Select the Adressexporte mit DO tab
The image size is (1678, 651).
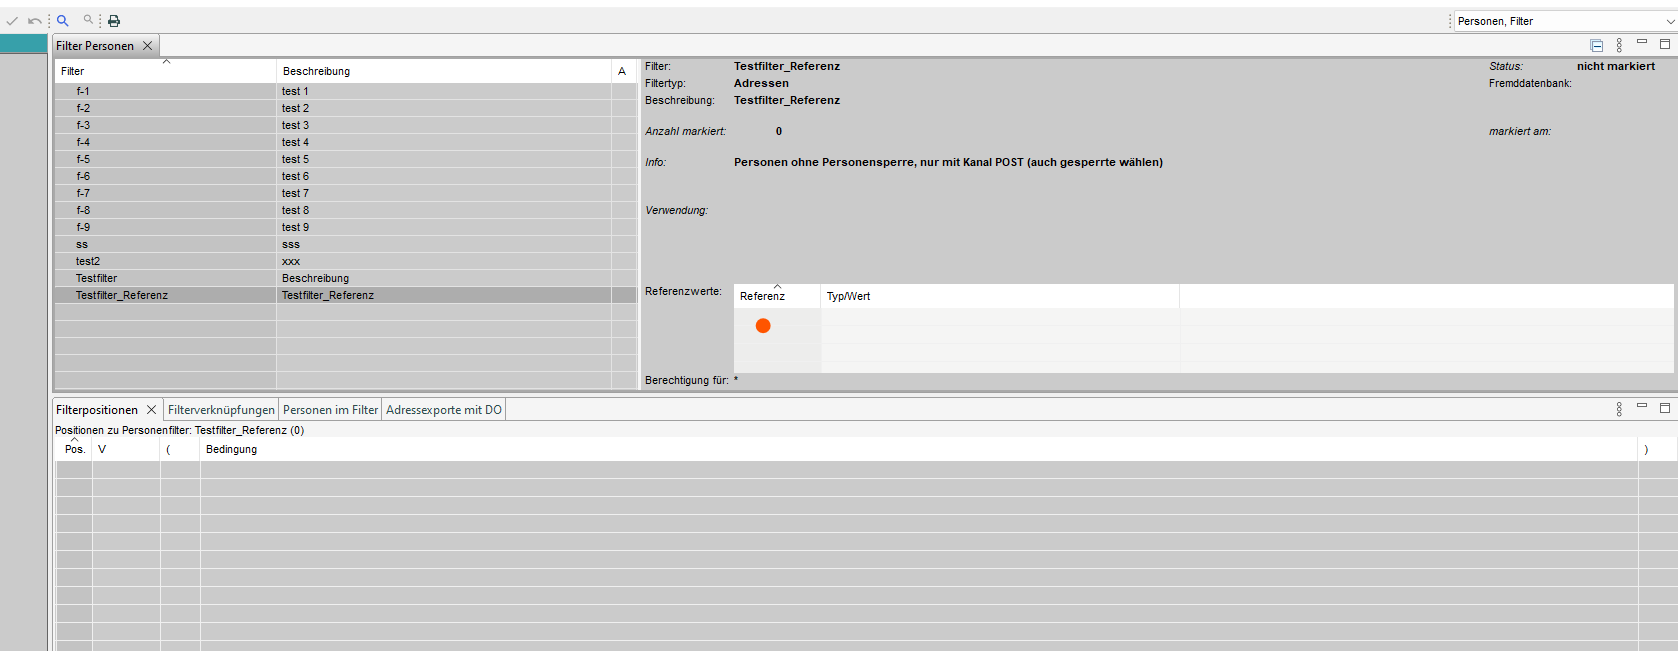pos(444,410)
